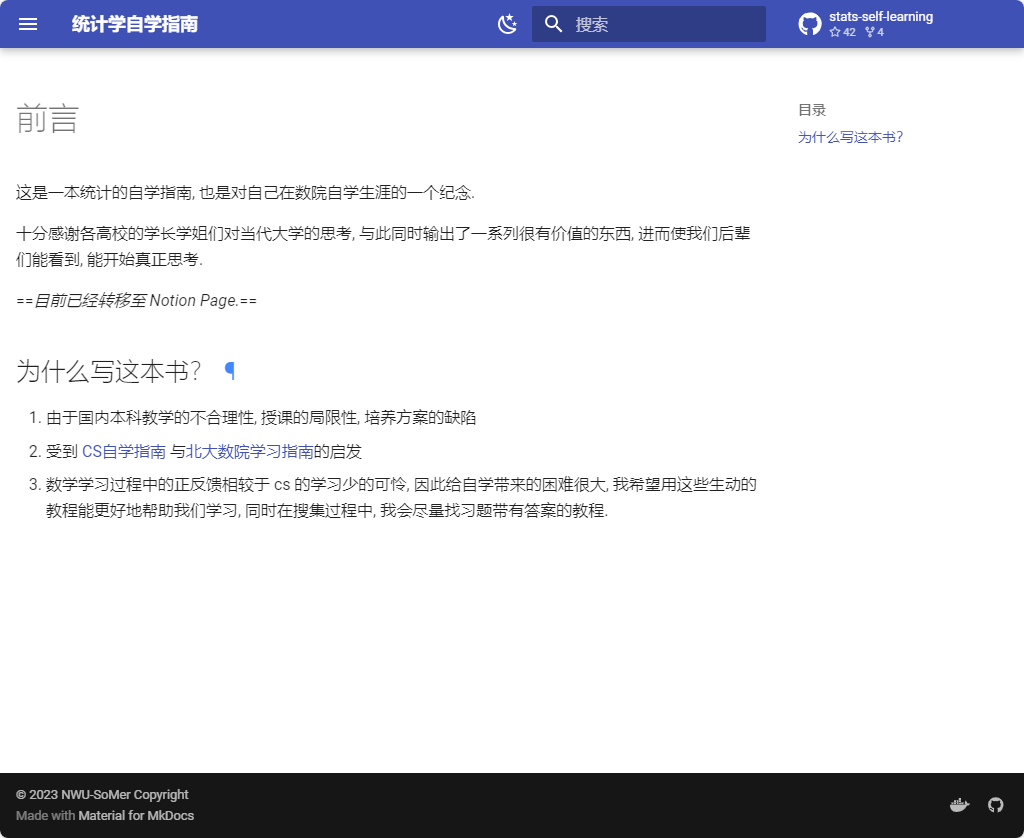Click the site title 统计学自学指南
Image resolution: width=1024 pixels, height=838 pixels.
[135, 24]
